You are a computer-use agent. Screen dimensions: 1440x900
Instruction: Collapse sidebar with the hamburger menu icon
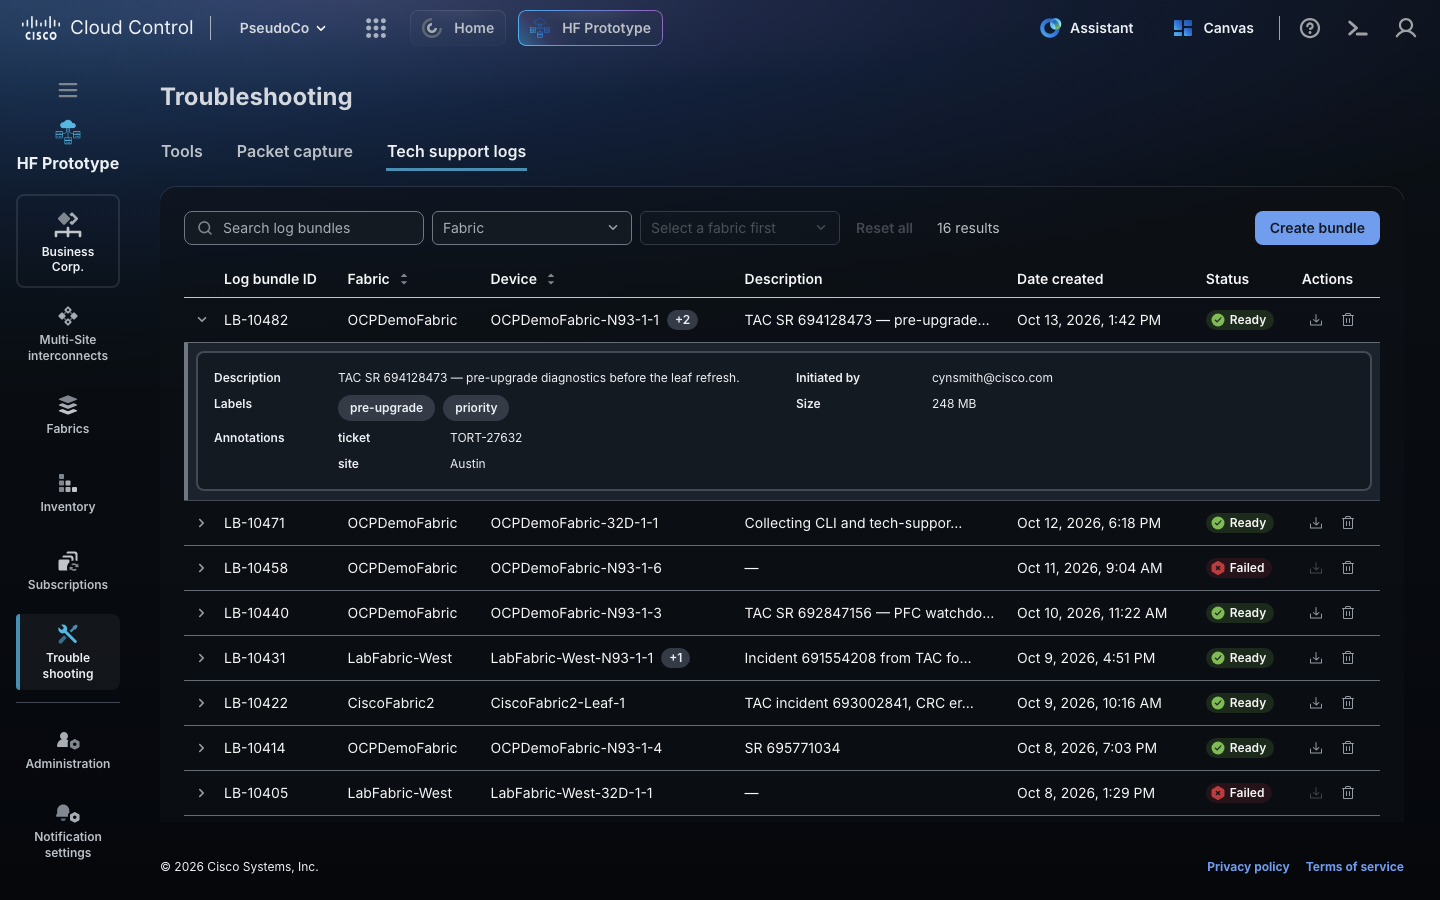coord(68,90)
